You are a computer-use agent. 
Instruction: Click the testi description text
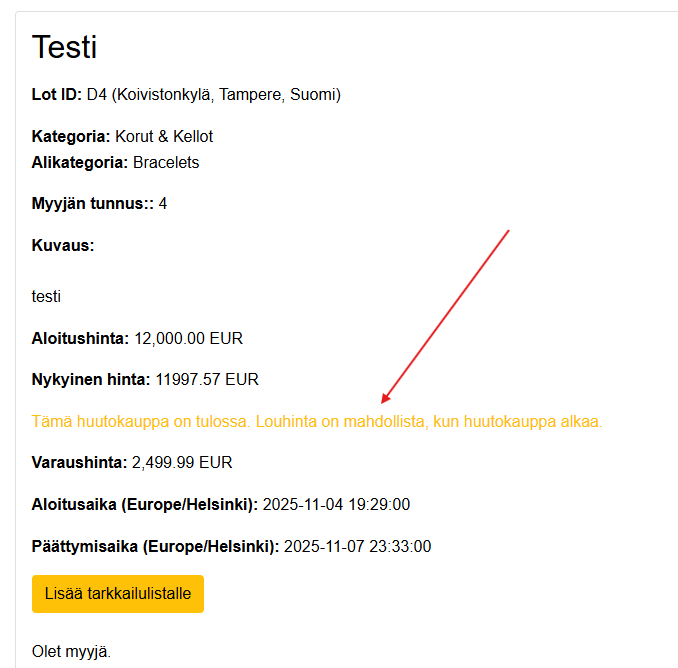(46, 296)
